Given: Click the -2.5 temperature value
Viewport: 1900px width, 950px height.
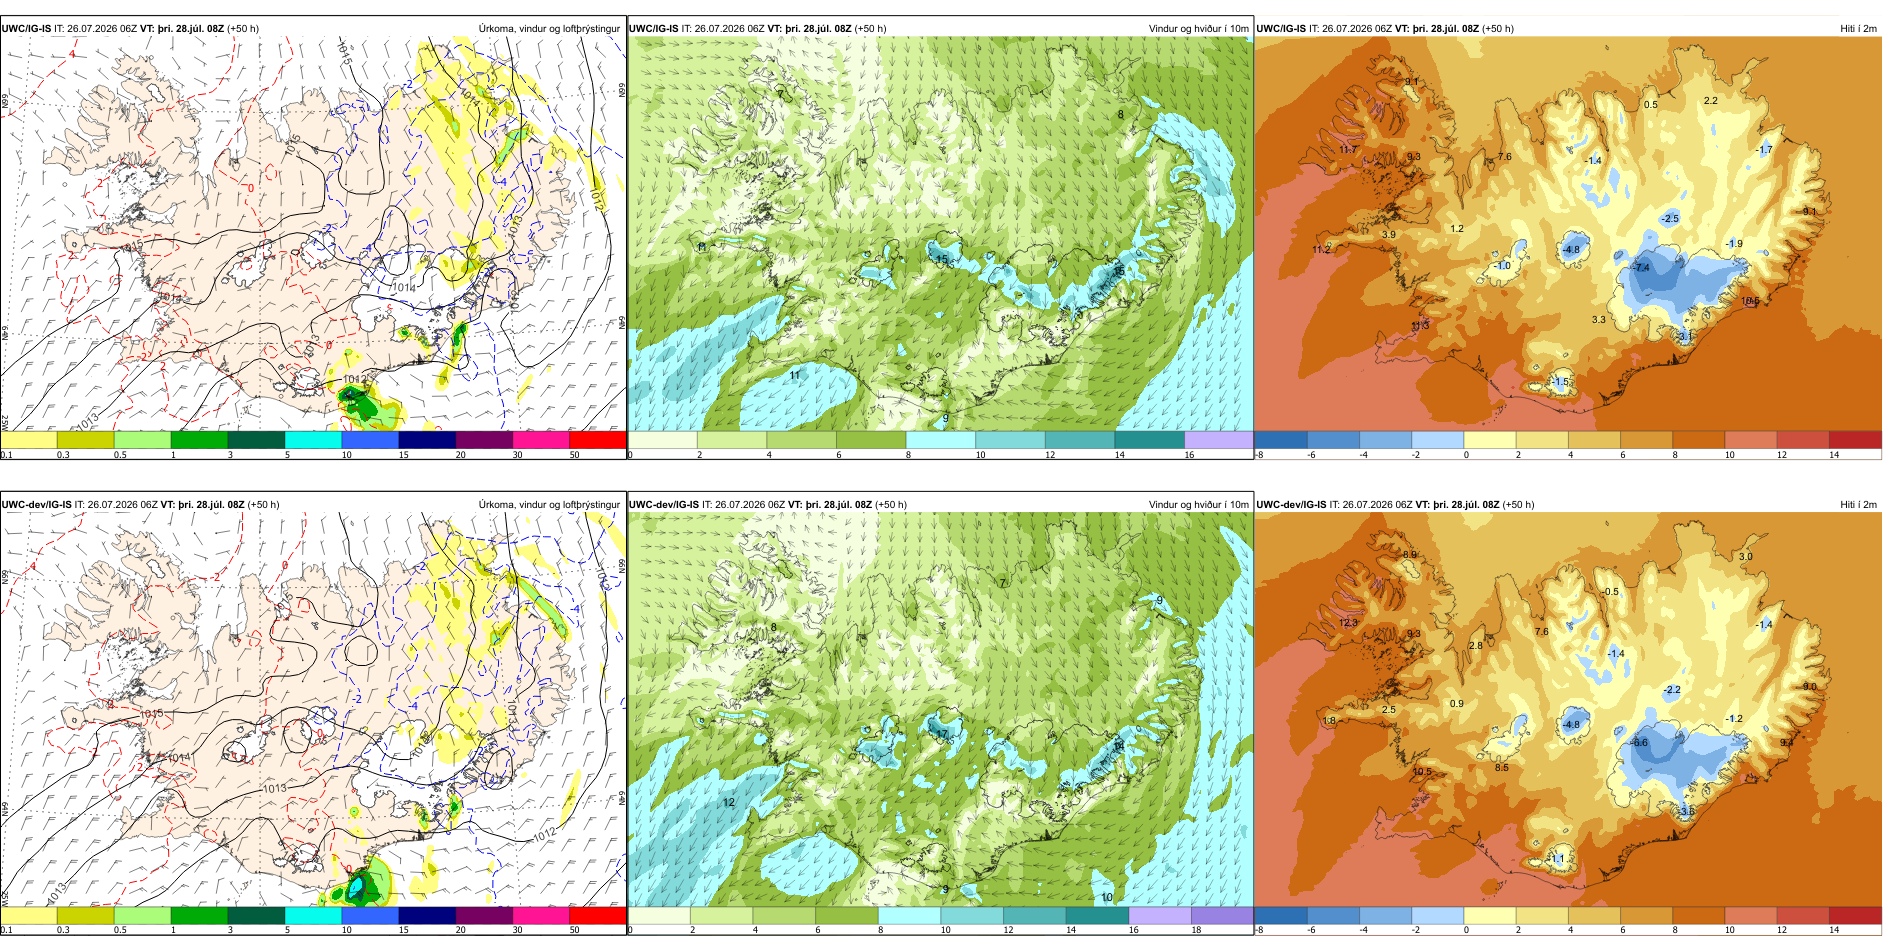Looking at the screenshot, I should point(1670,219).
